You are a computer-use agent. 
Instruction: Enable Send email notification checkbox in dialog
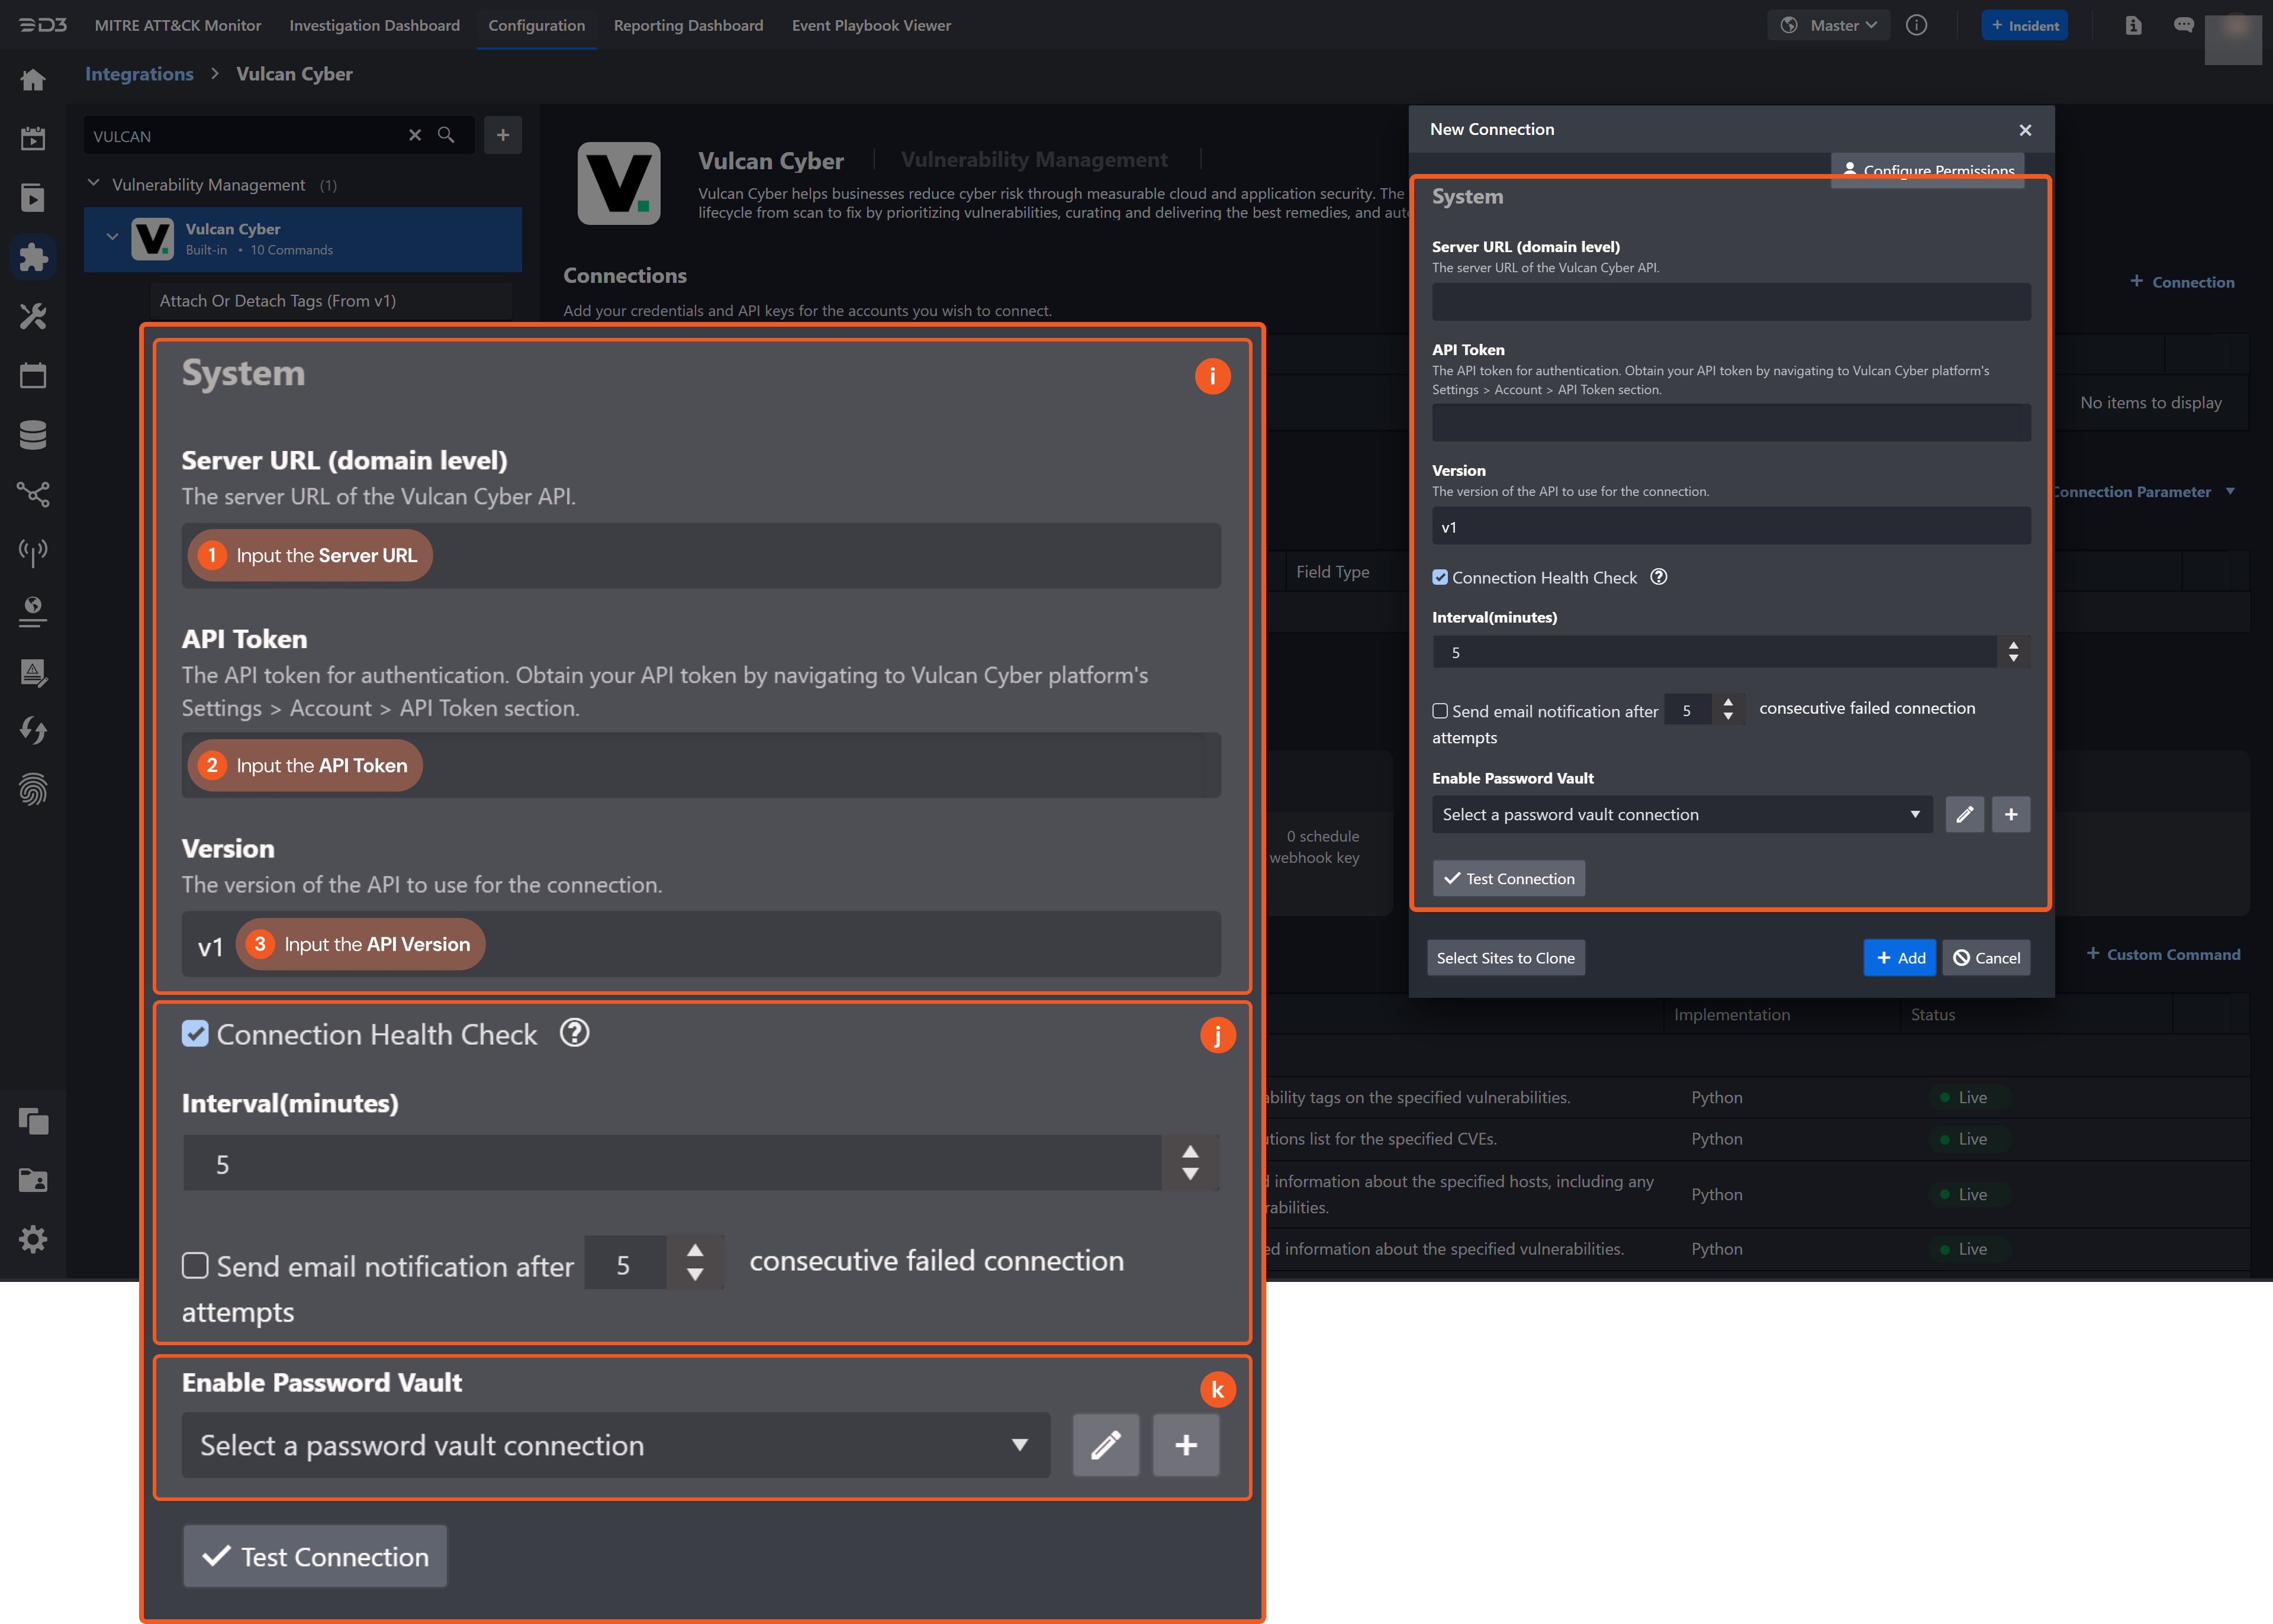[1440, 711]
